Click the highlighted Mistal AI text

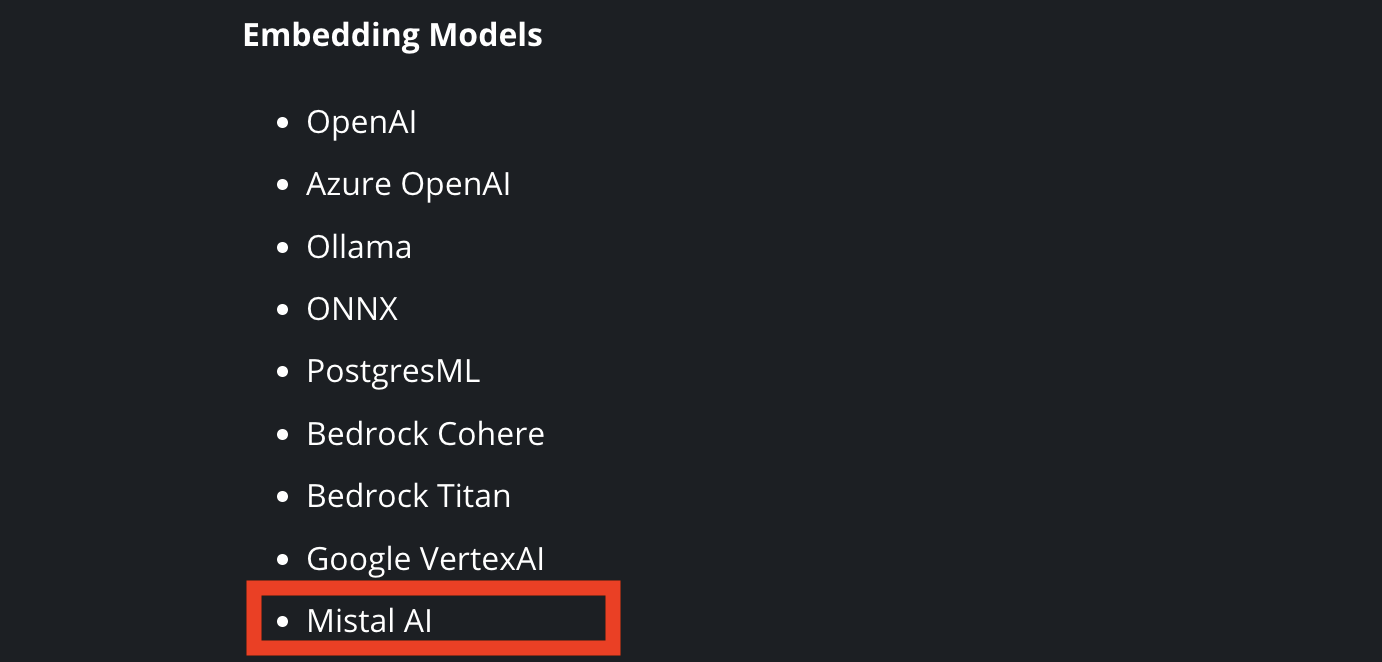pyautogui.click(x=369, y=620)
